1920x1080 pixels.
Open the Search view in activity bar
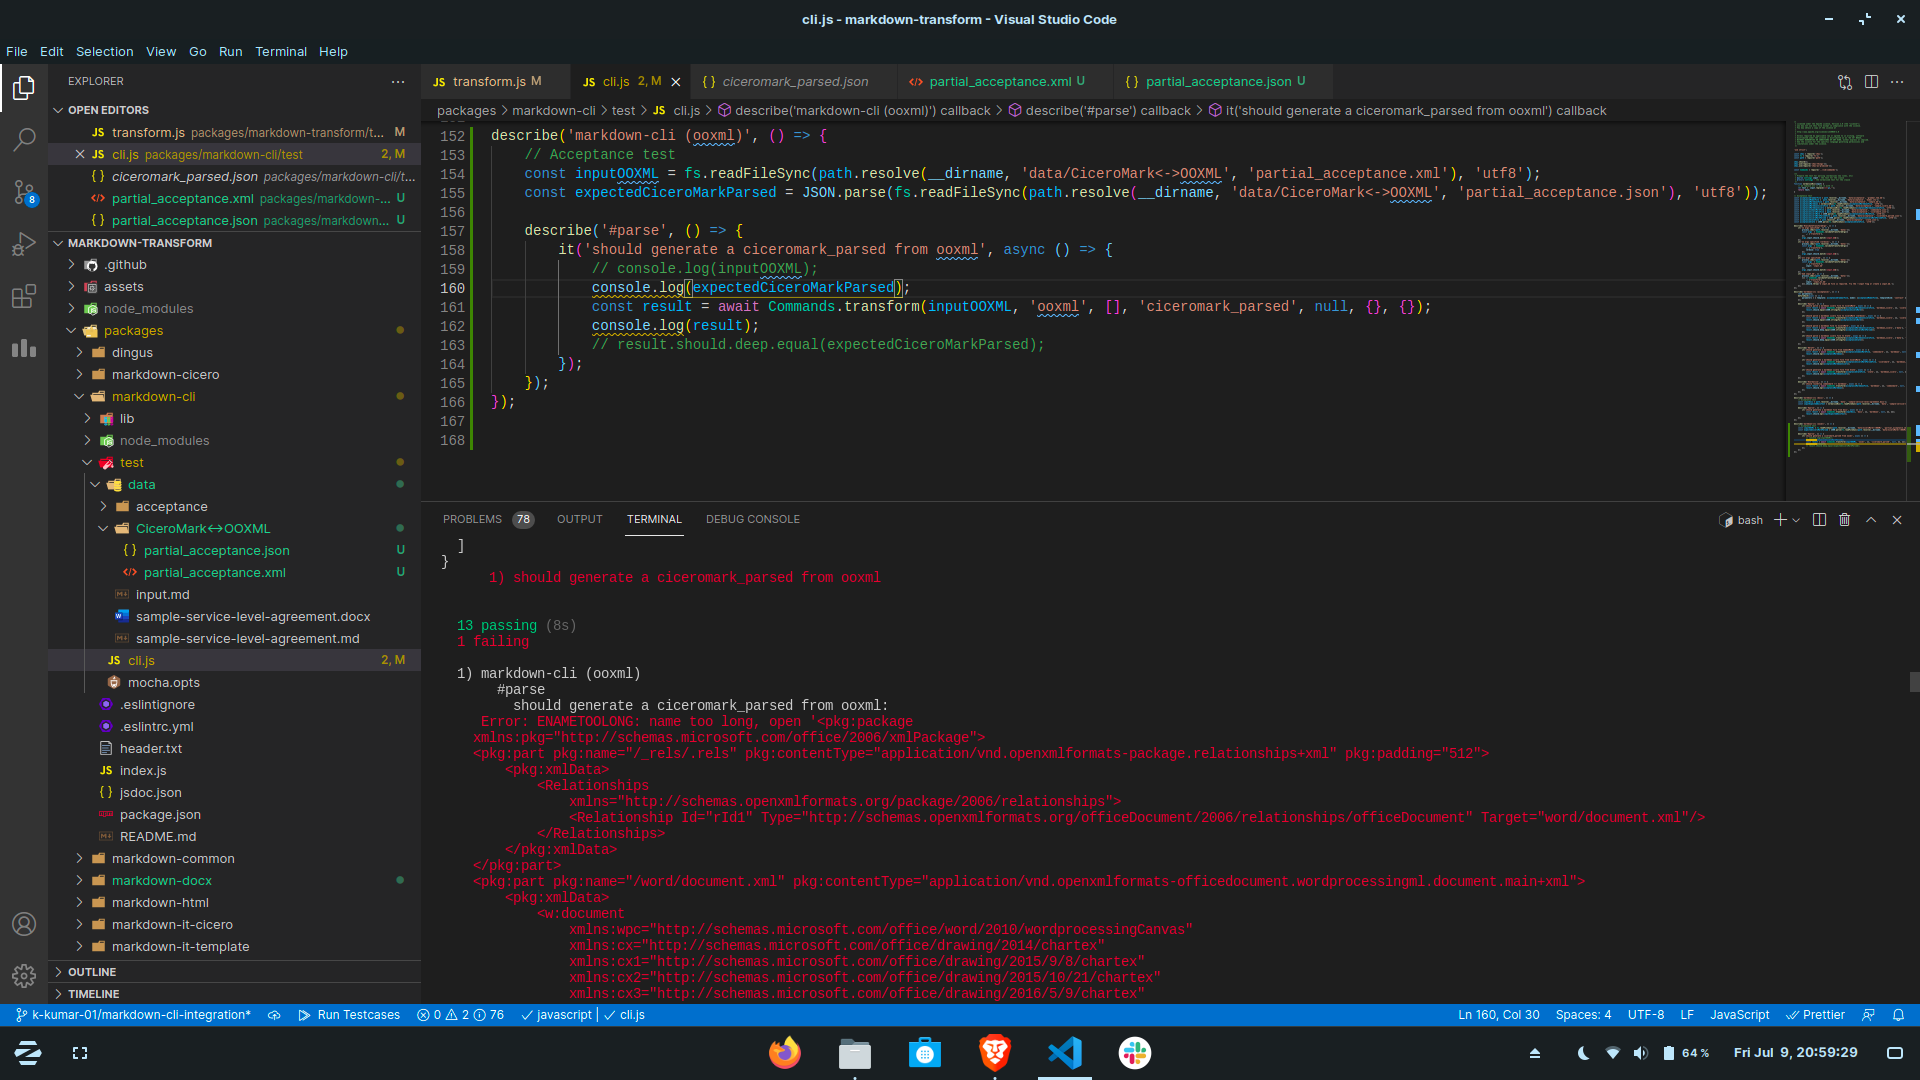(24, 140)
